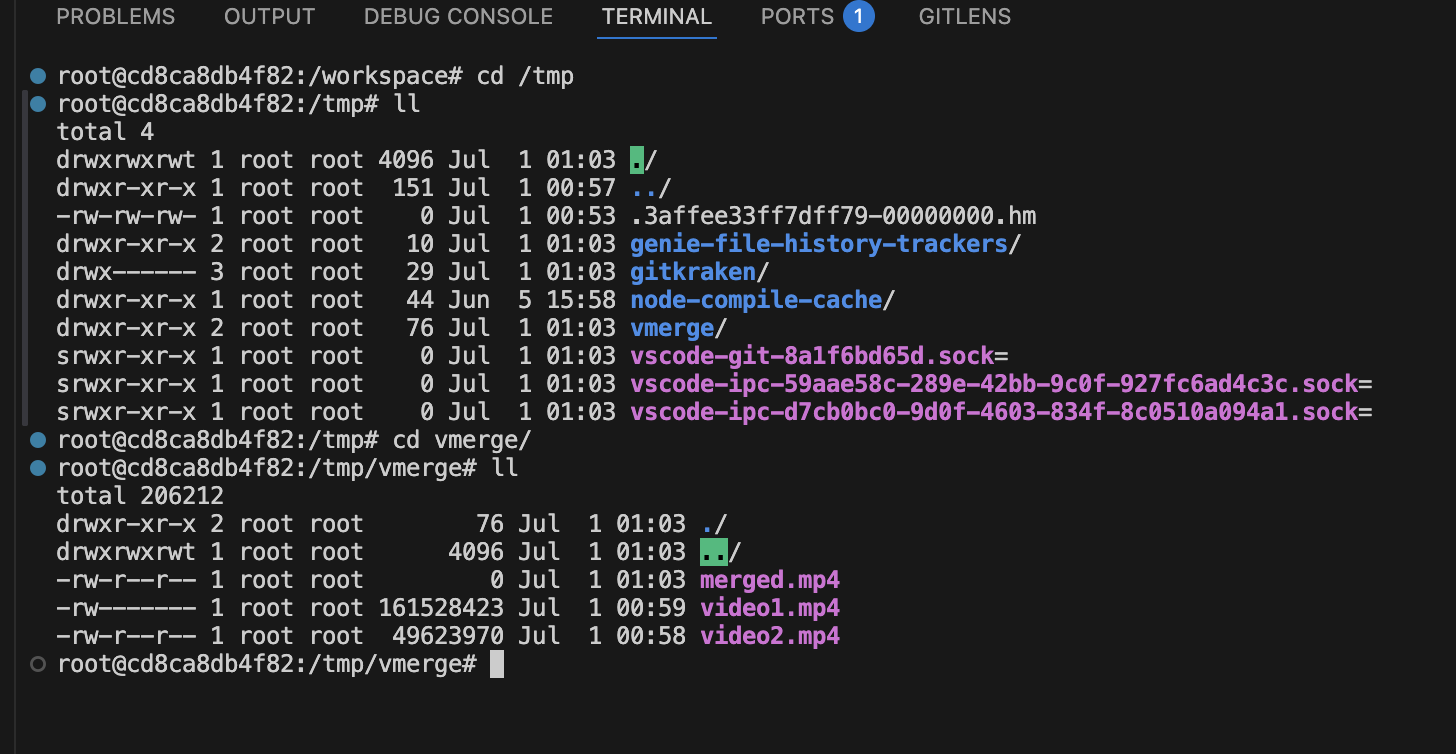The image size is (1456, 754).
Task: Click the 'cd /tmp' command text
Action: 525,76
